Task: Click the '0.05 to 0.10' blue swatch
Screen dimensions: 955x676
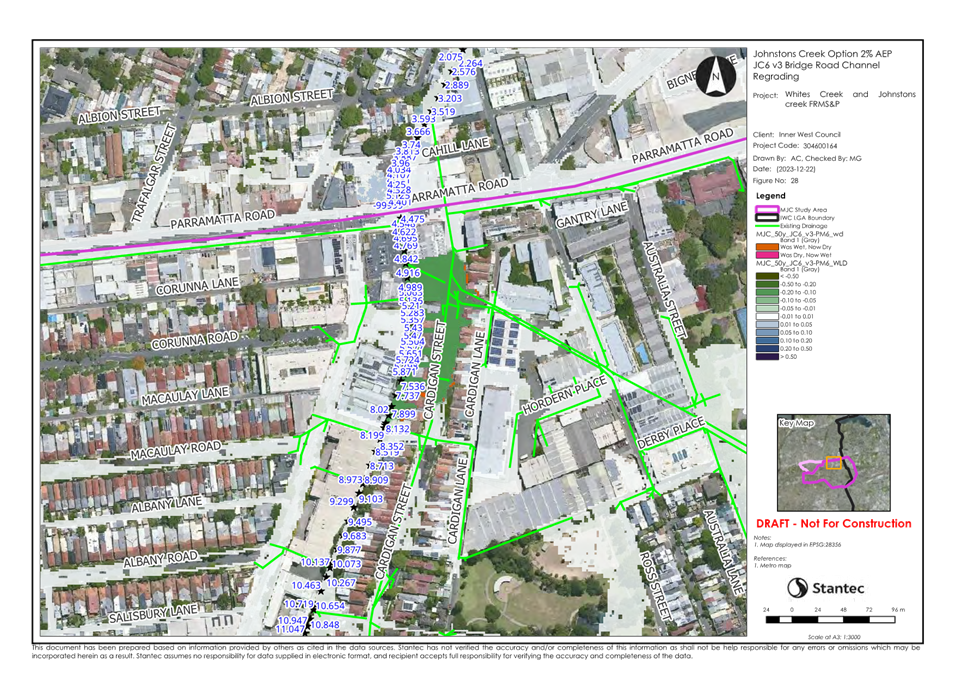Action: coord(767,333)
